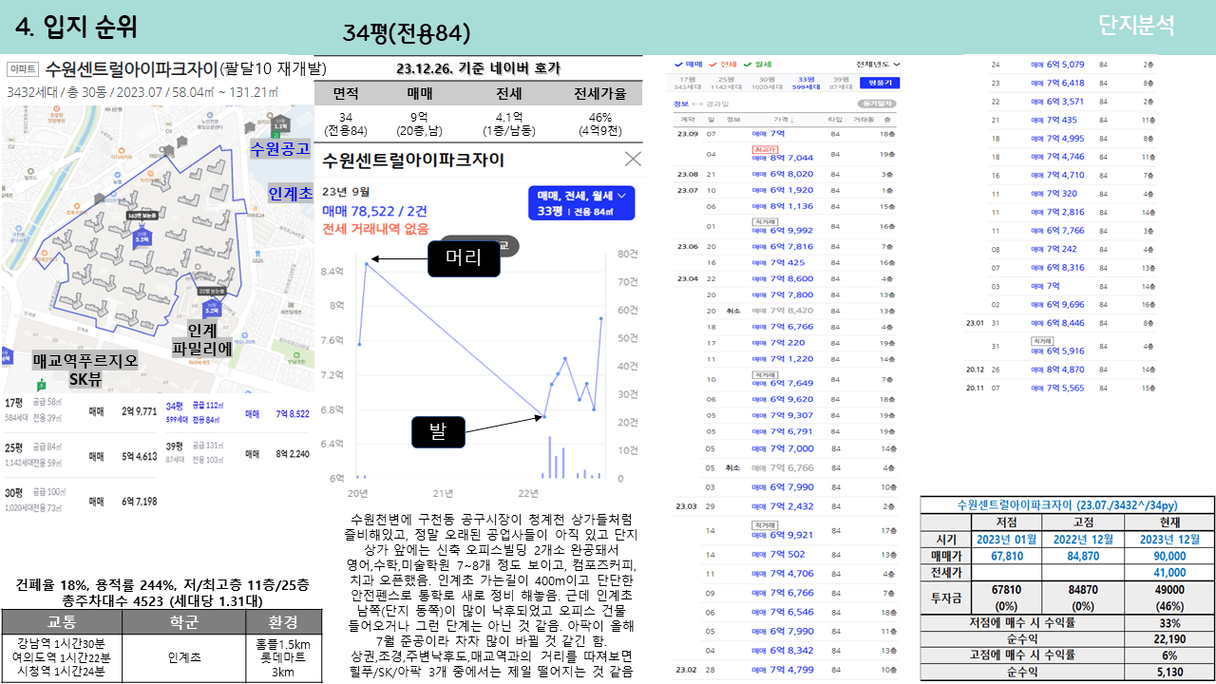Viewport: 1216px width, 684px height.
Task: Click the 23.12.26. 기준 네이버 호가 heading
Action: [478, 68]
